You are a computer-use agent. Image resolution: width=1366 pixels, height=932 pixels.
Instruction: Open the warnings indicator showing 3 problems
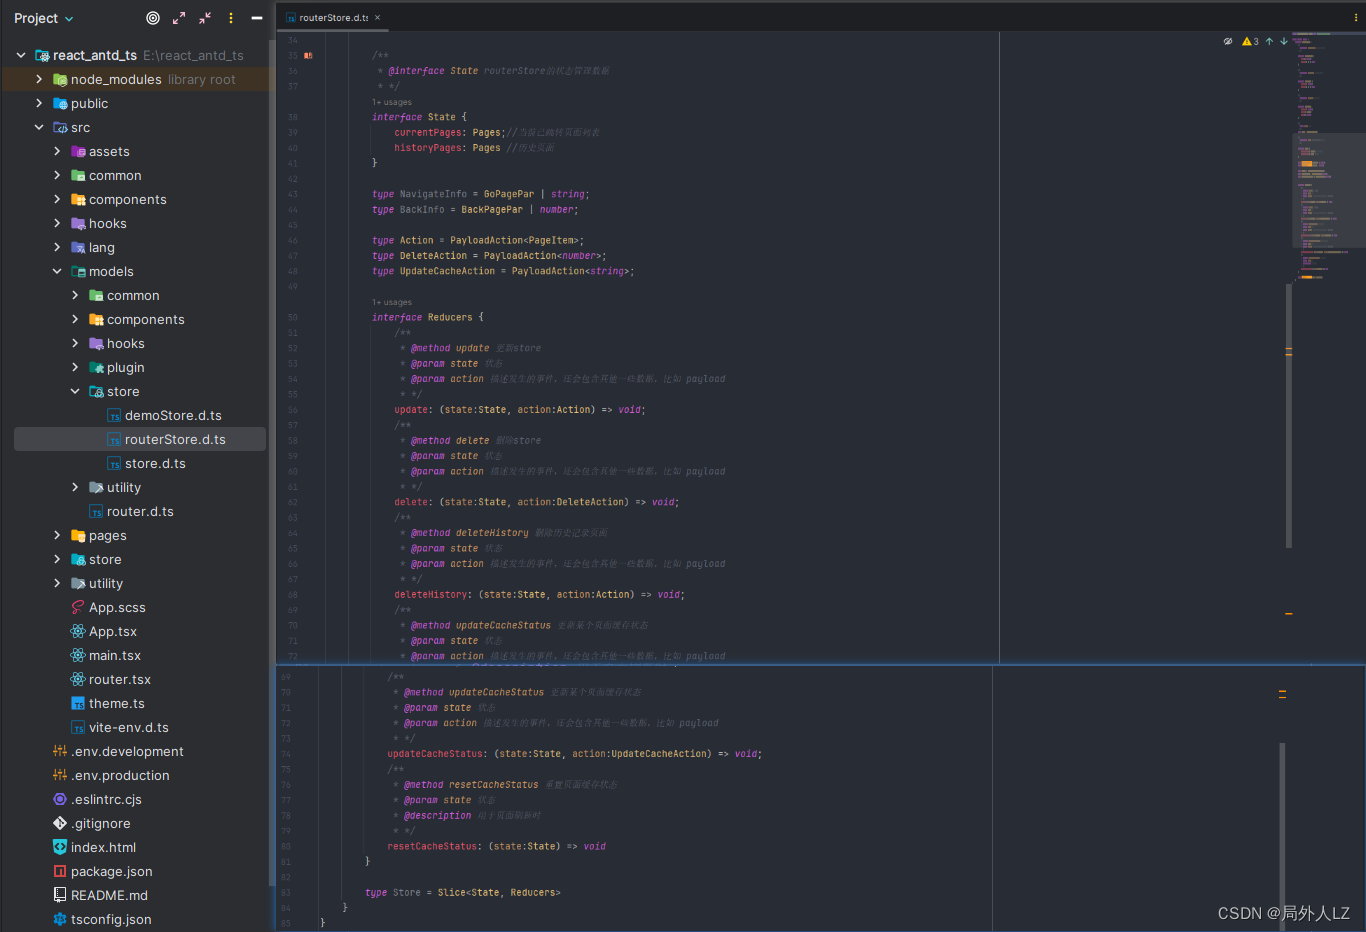click(x=1251, y=41)
